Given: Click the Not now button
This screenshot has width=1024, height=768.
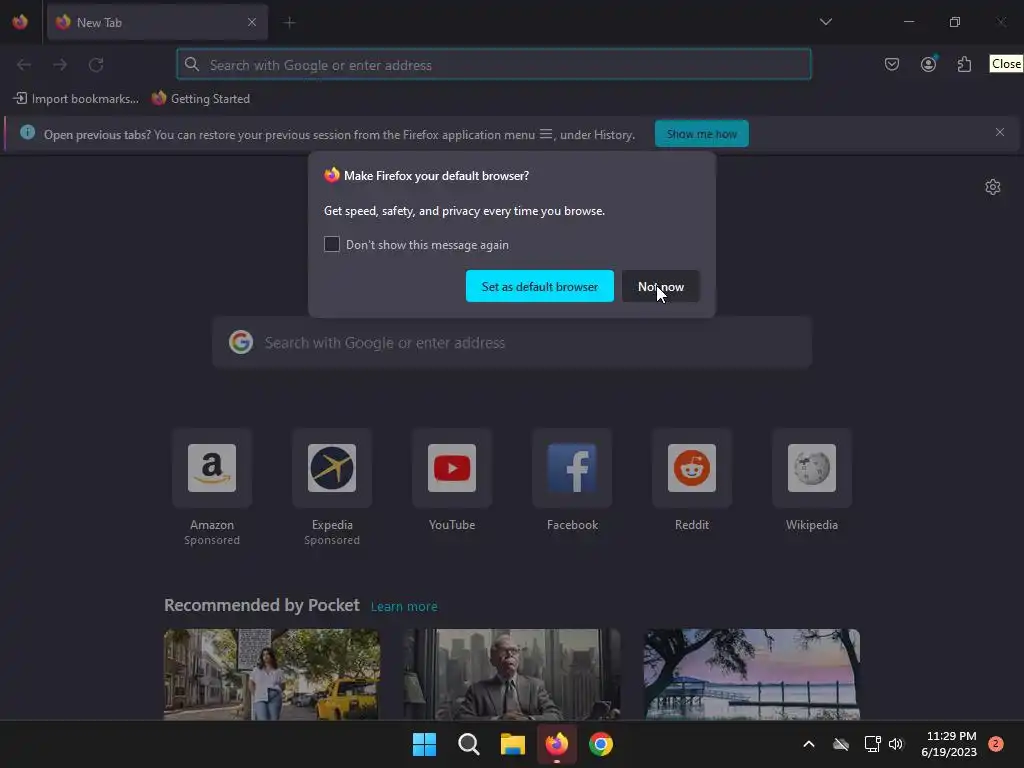Looking at the screenshot, I should (660, 286).
